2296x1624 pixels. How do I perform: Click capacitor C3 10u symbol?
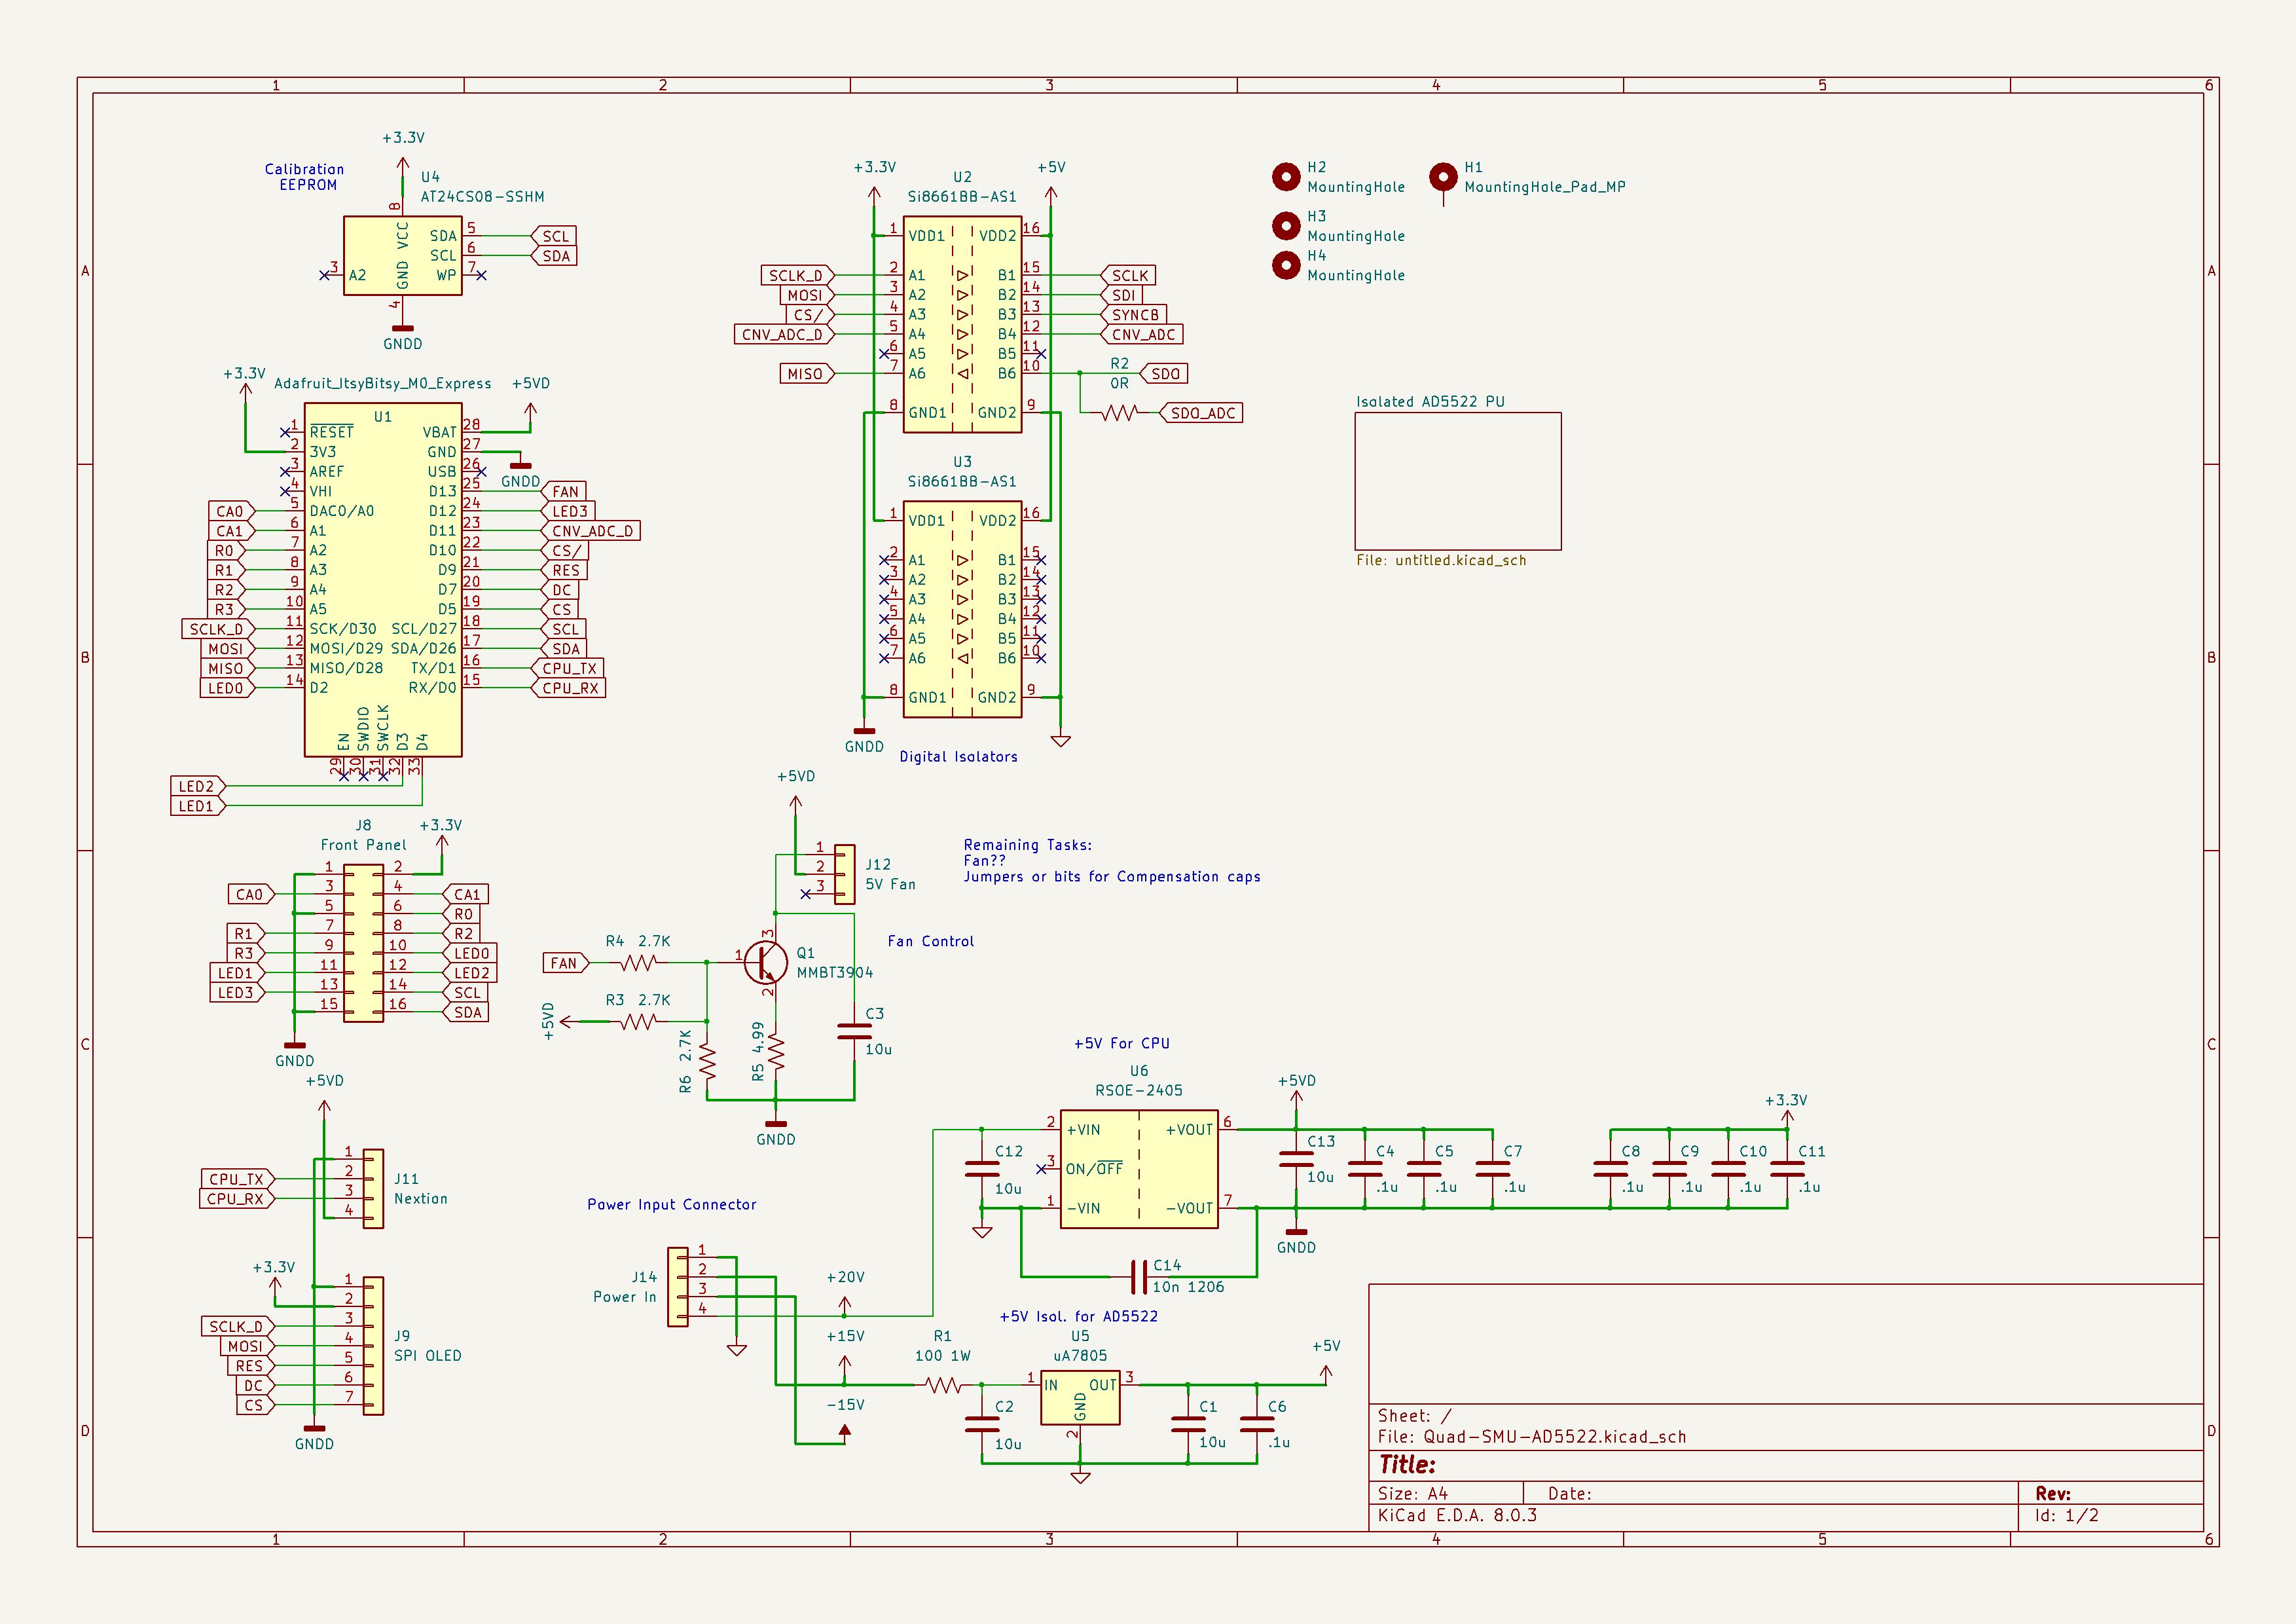pyautogui.click(x=854, y=1031)
